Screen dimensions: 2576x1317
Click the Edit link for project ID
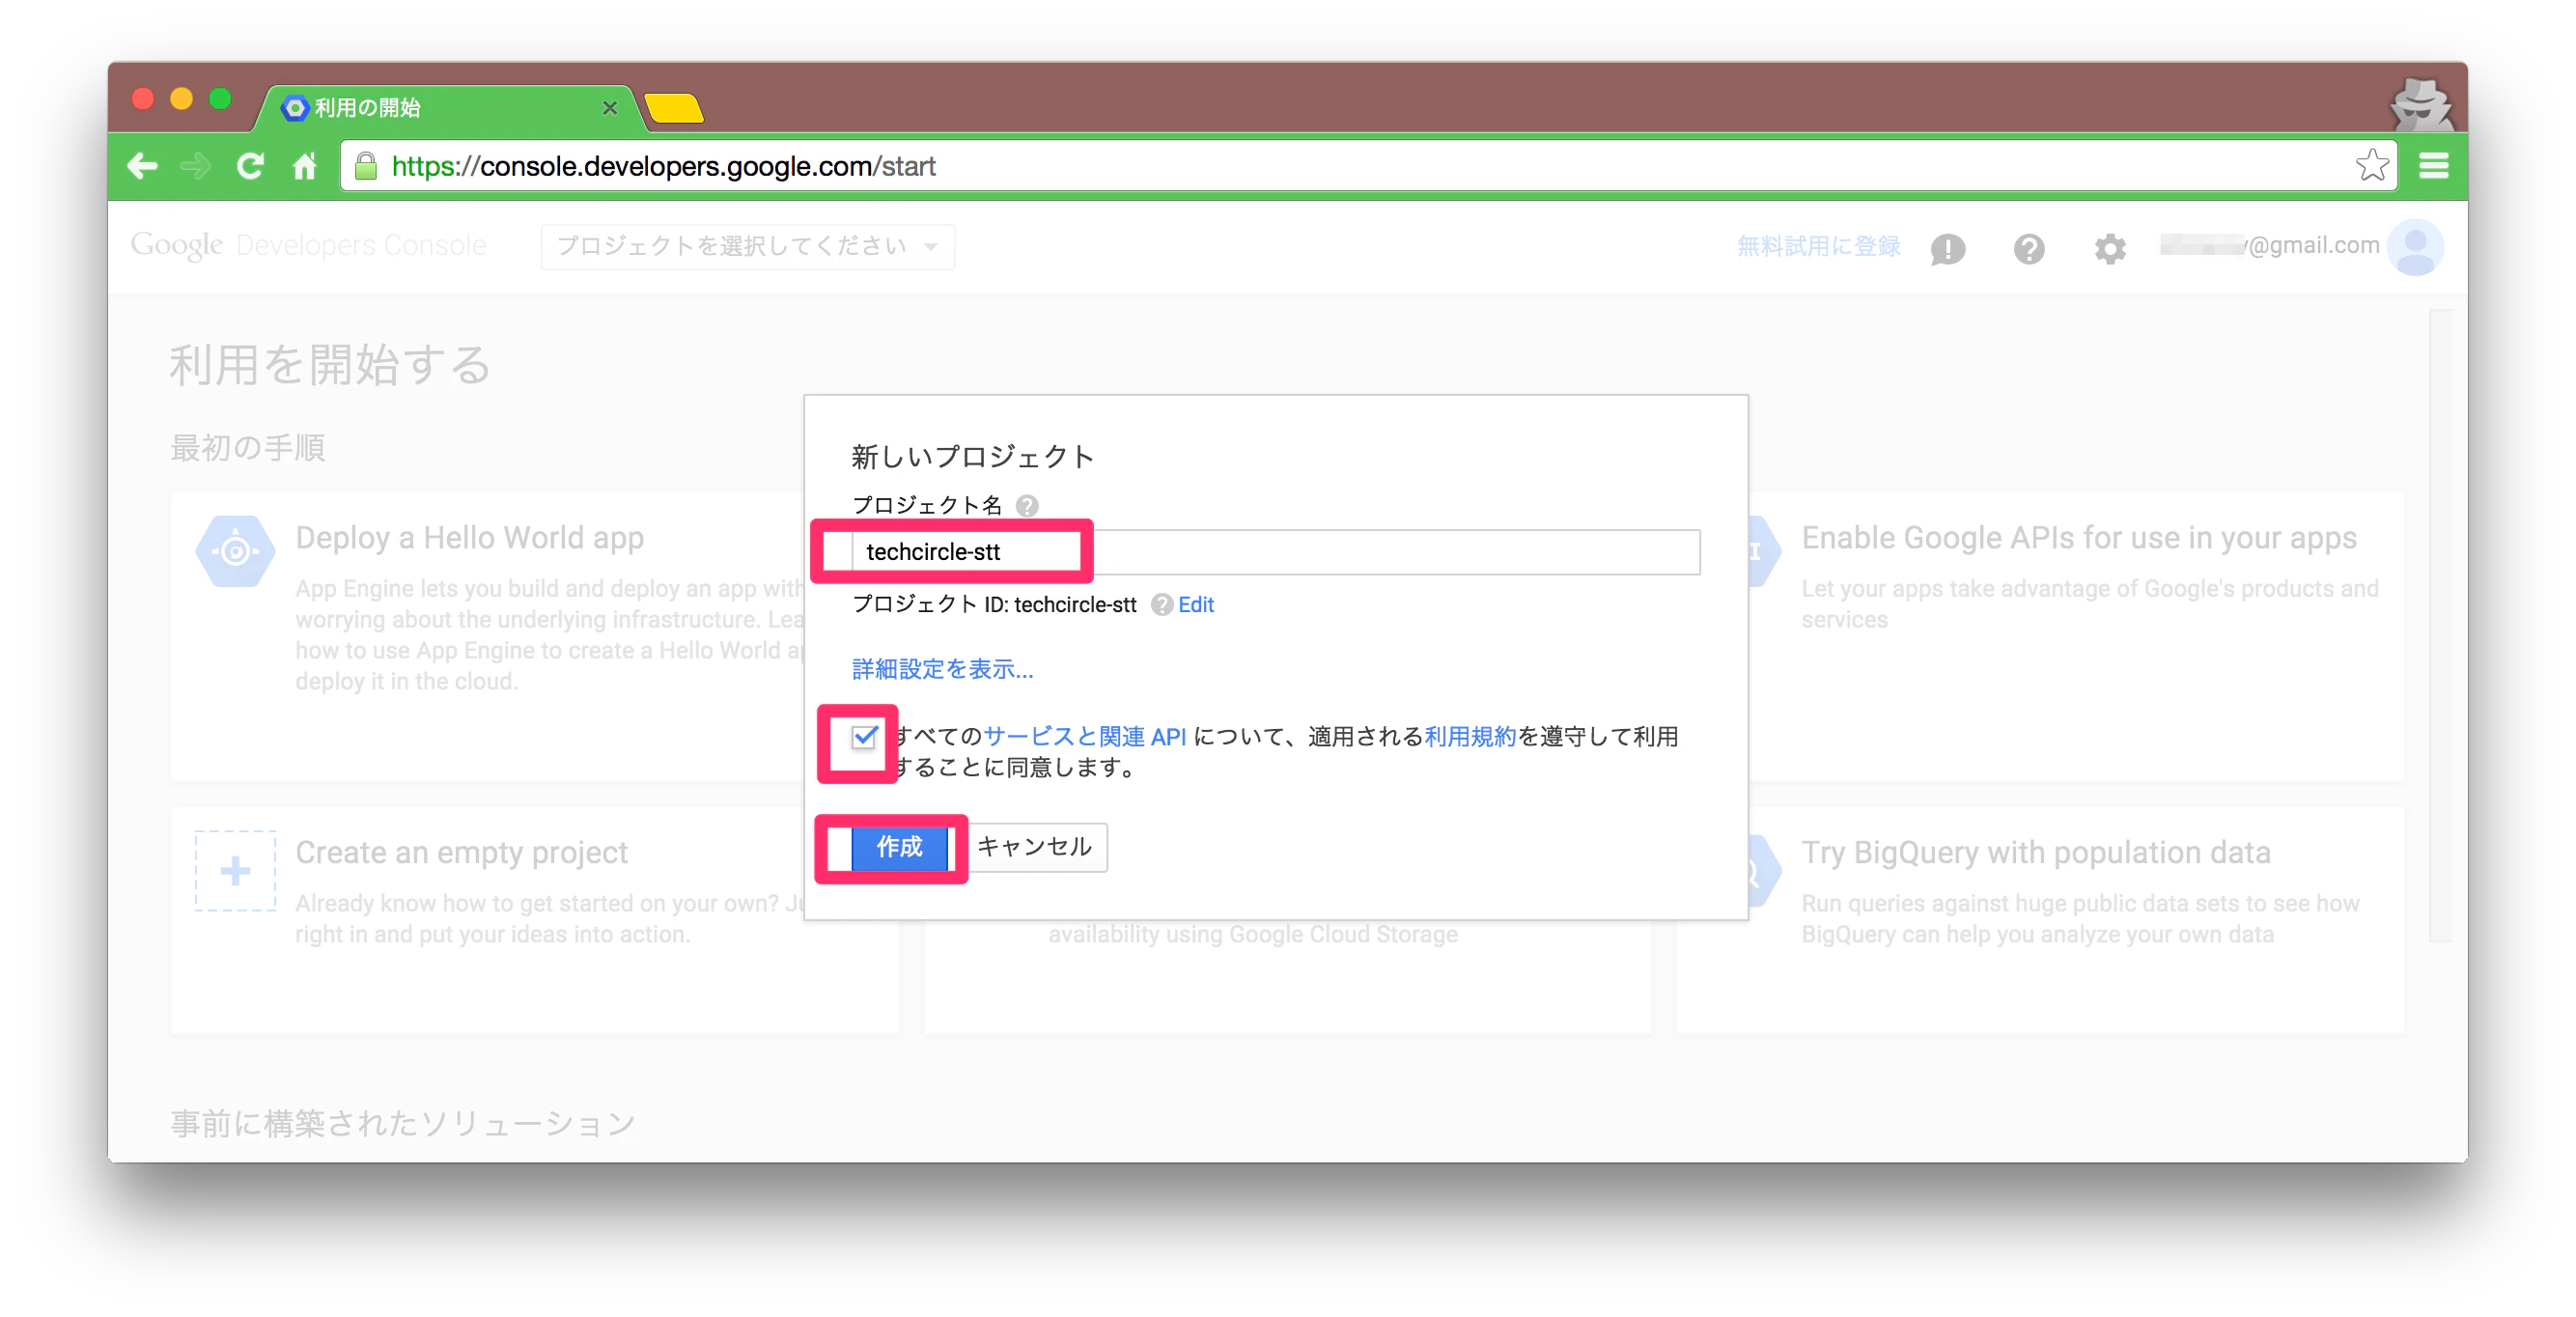1195,605
